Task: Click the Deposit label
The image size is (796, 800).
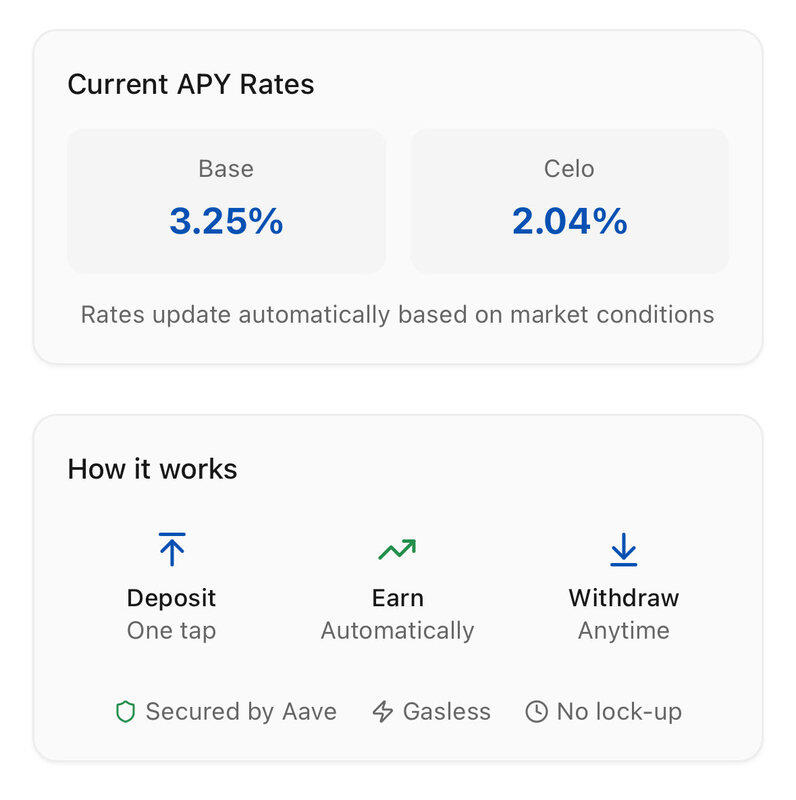Action: [x=171, y=598]
